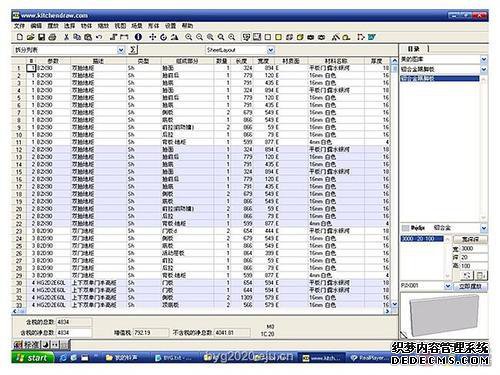Click the Information circle icon
The image size is (500, 375).
click(138, 37)
